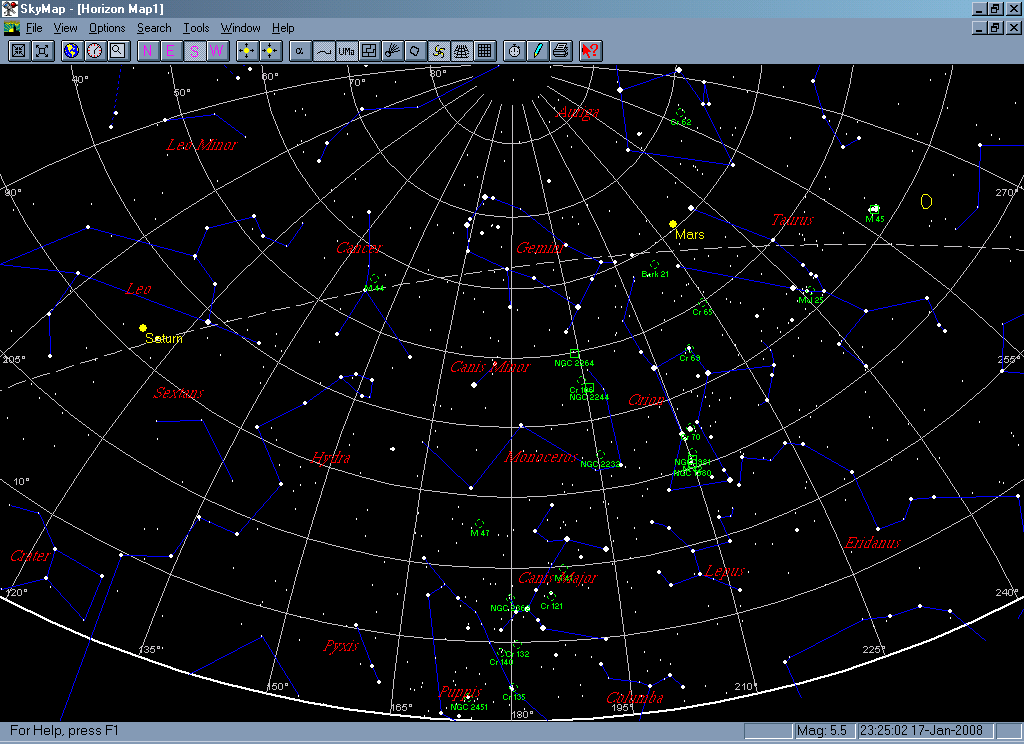Click the Pyxis constellation label
The height and width of the screenshot is (744, 1024).
(x=341, y=645)
